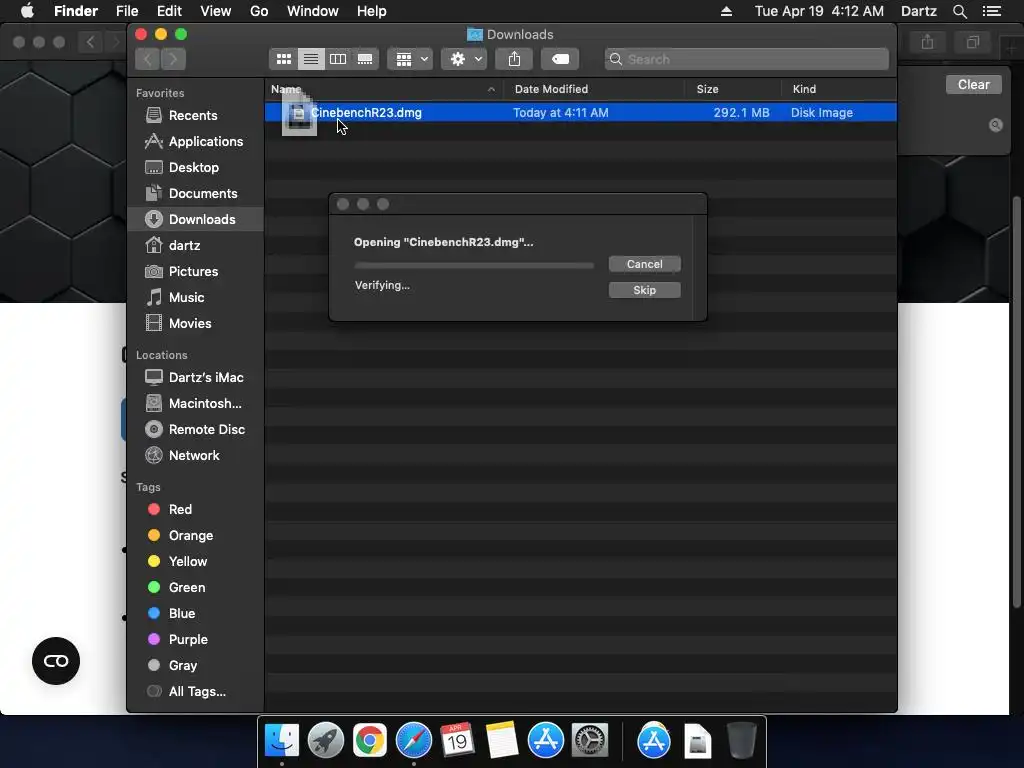
Task: Open Calendar from the Dock
Action: (x=457, y=741)
